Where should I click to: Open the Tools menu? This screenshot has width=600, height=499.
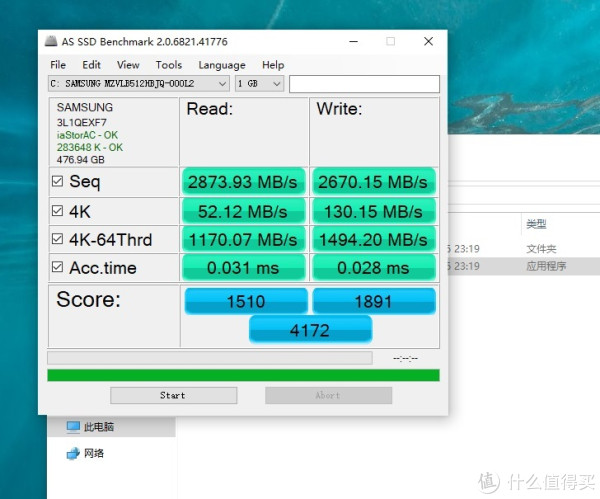click(168, 65)
